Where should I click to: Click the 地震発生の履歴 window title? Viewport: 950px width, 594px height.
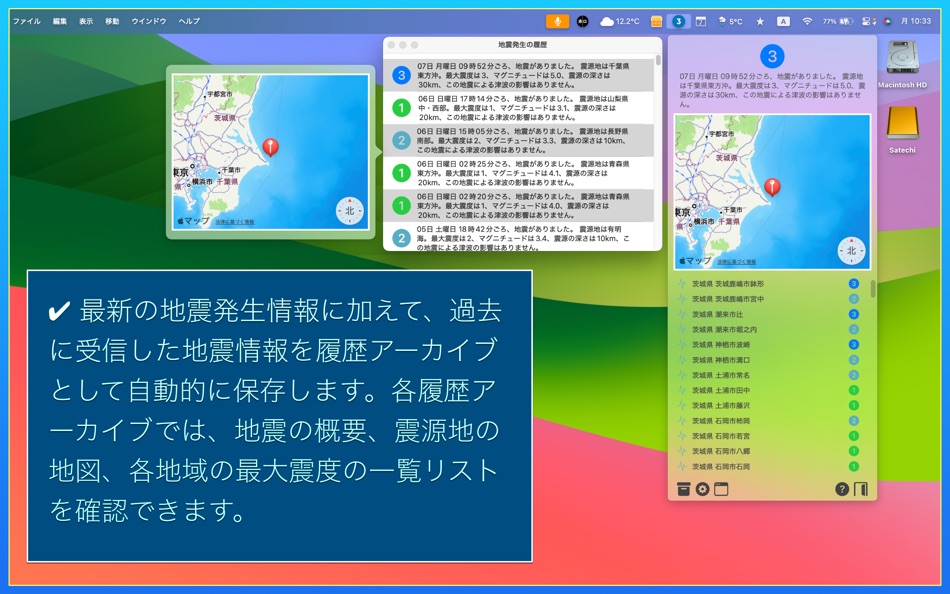click(x=522, y=45)
